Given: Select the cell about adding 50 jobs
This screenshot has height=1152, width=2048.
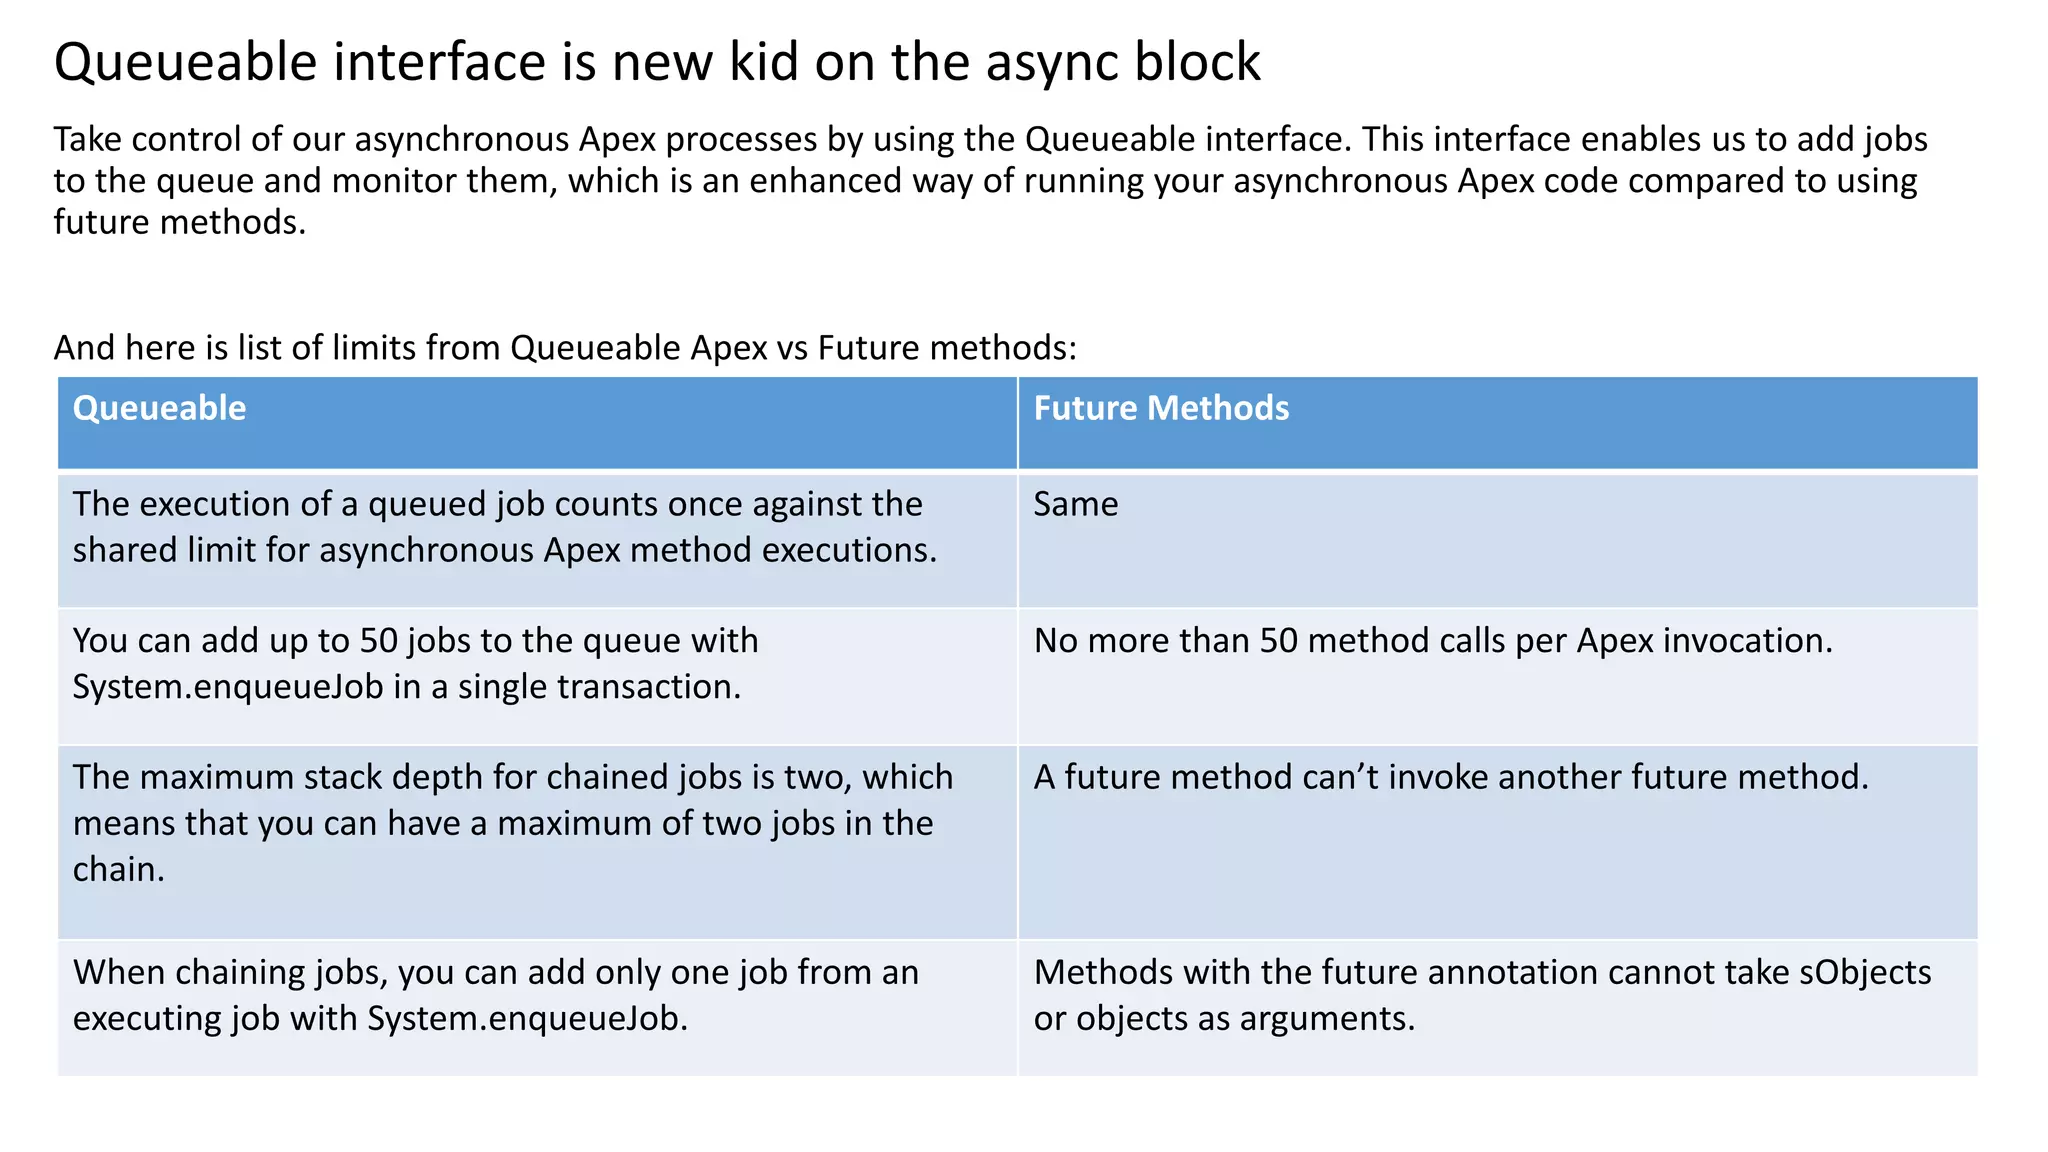Looking at the screenshot, I should click(537, 676).
